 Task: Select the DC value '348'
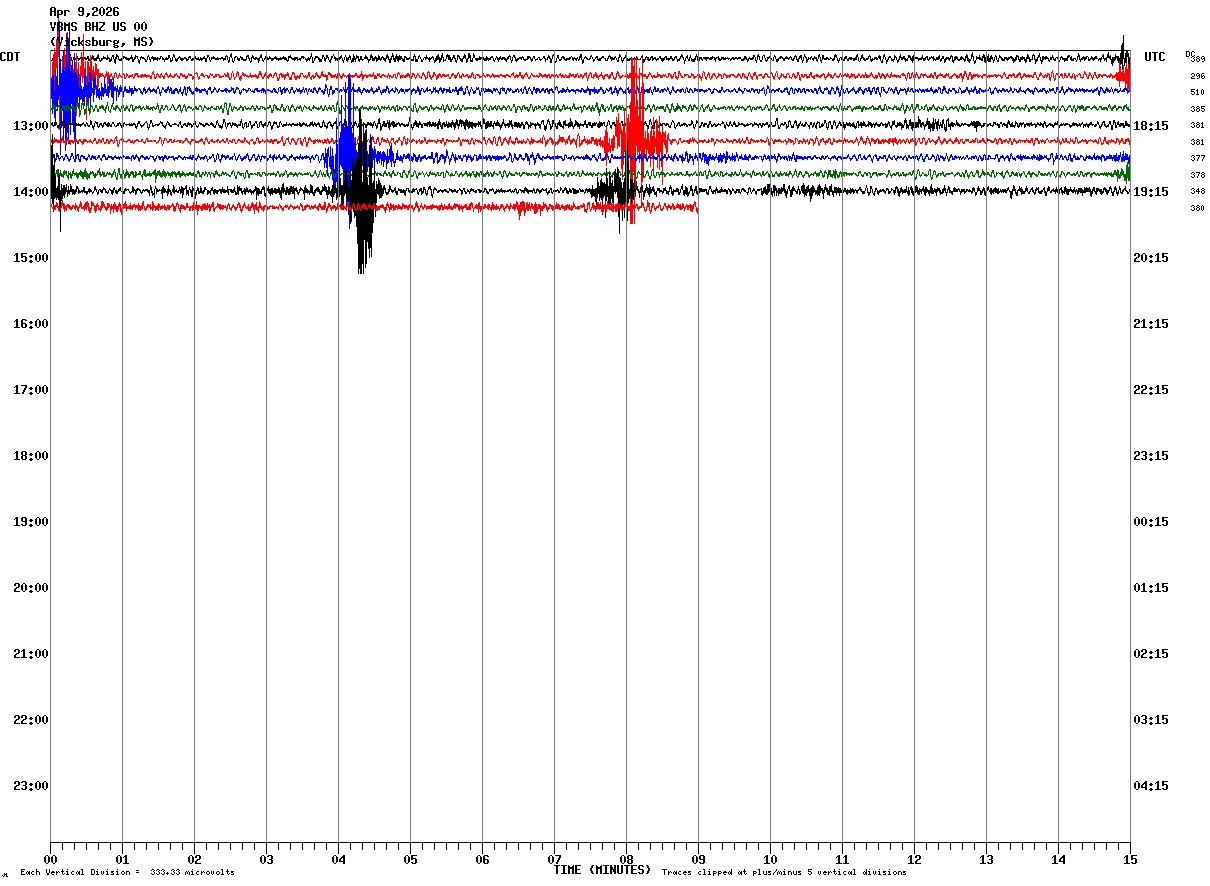click(1197, 191)
